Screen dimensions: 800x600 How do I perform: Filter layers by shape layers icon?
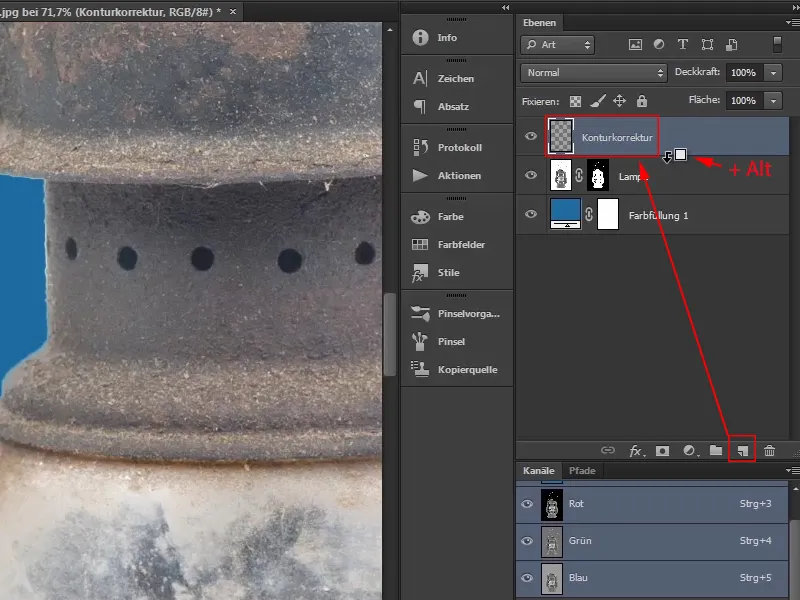[707, 44]
